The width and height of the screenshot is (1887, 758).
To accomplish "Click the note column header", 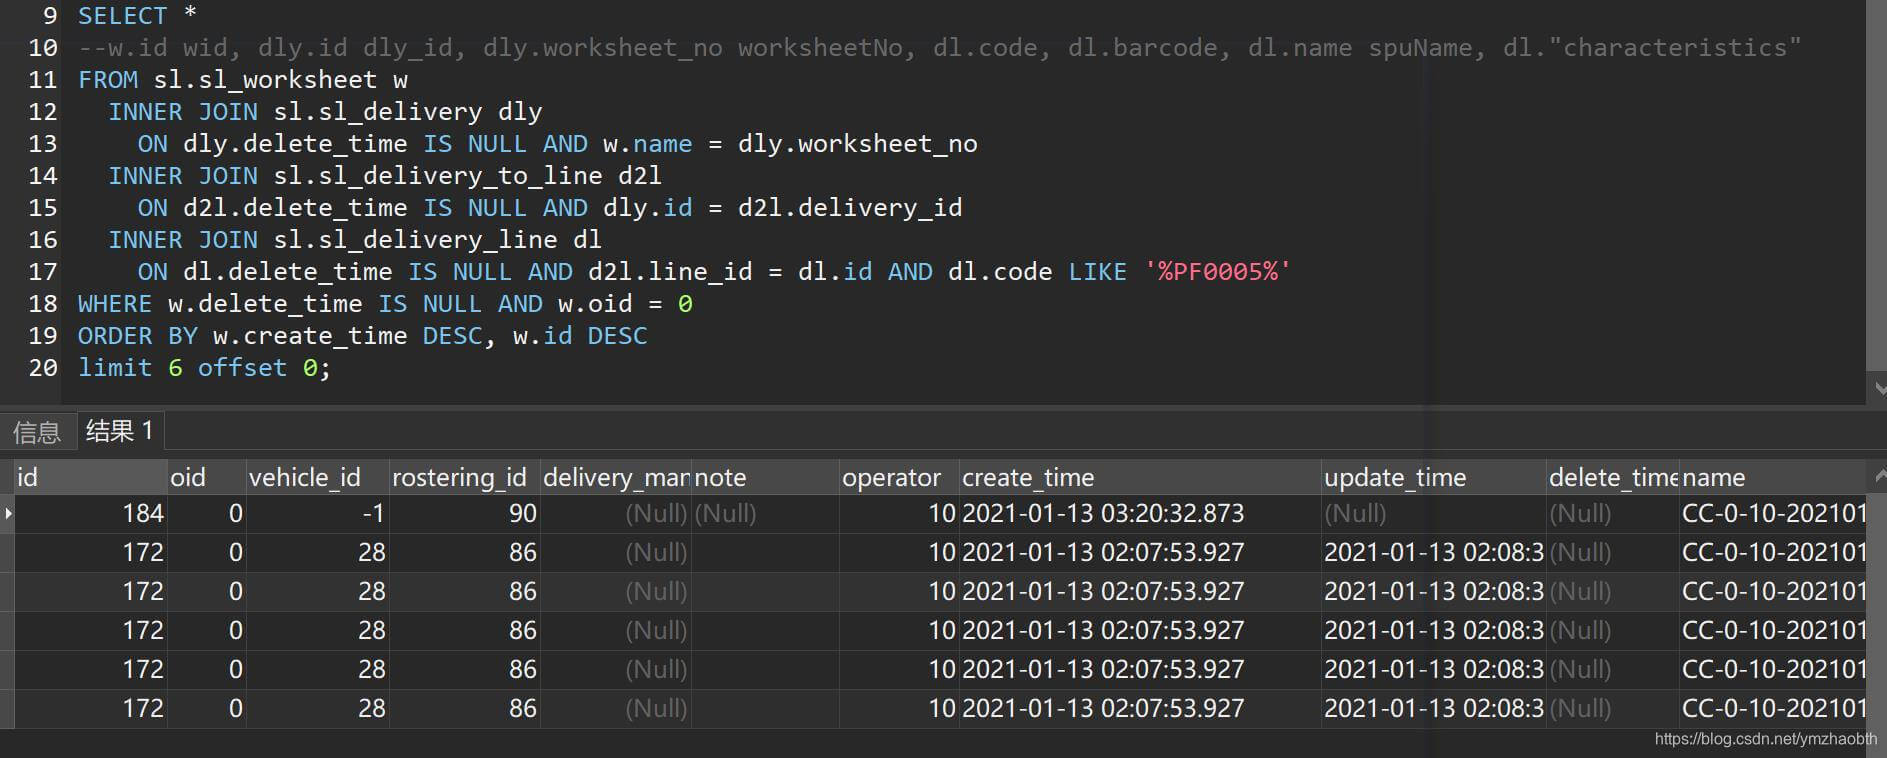I will 765,477.
